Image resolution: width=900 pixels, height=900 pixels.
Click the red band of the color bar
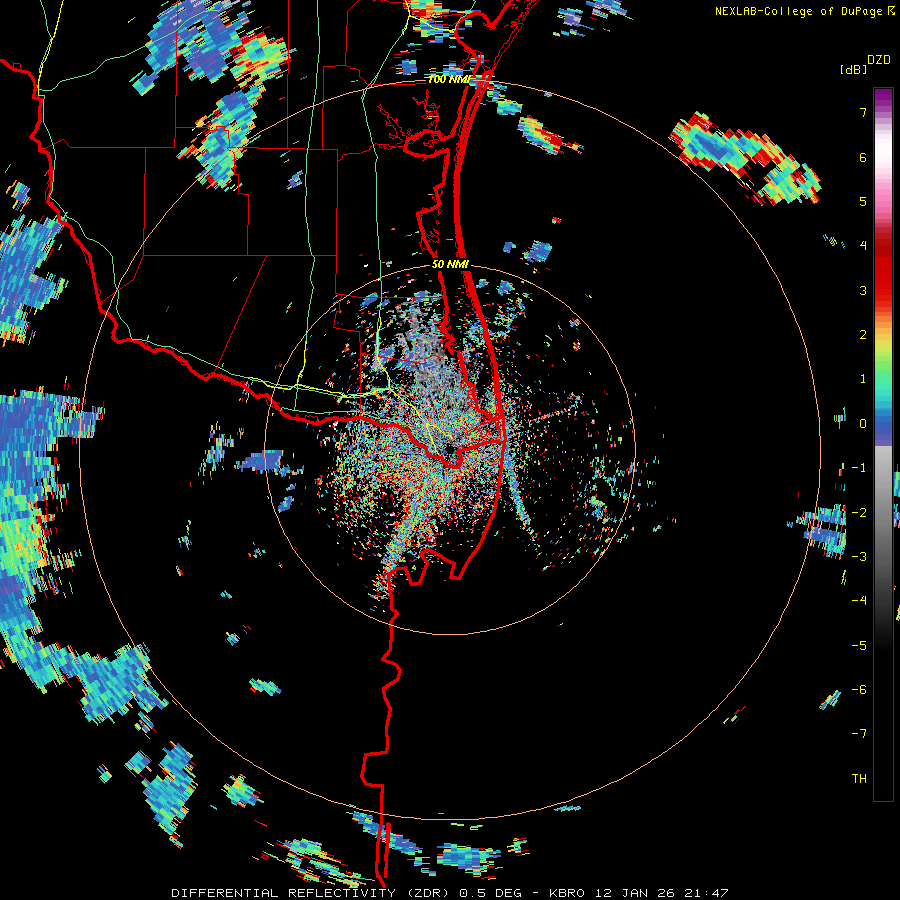point(883,270)
